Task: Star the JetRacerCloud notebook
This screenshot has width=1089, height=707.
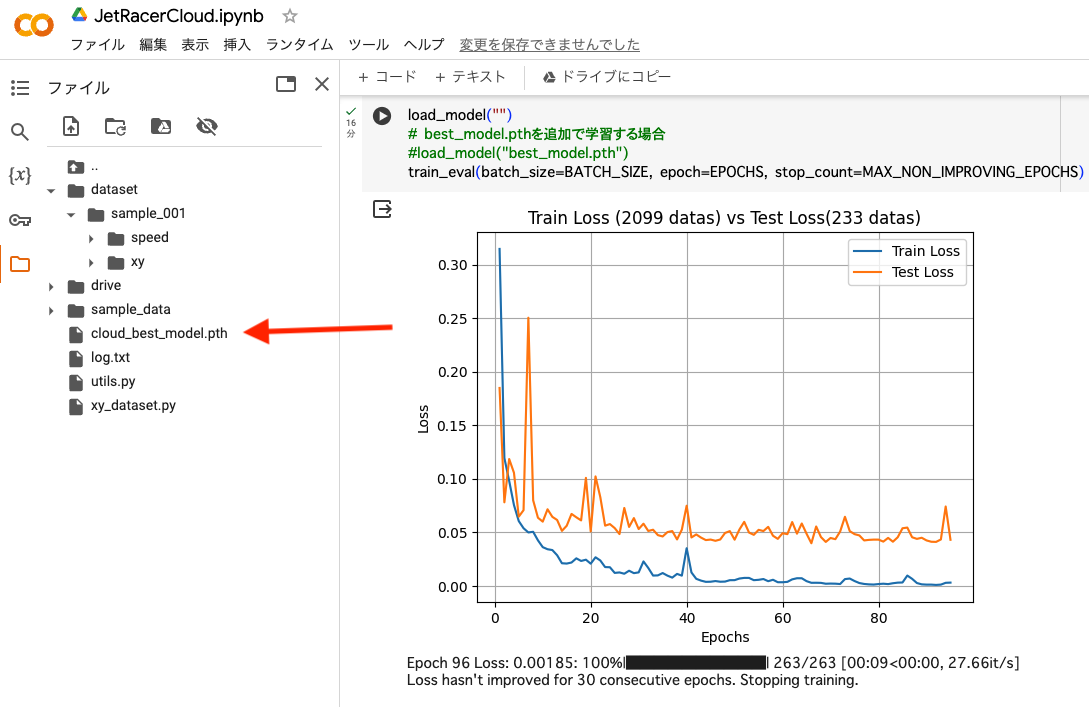Action: 290,16
